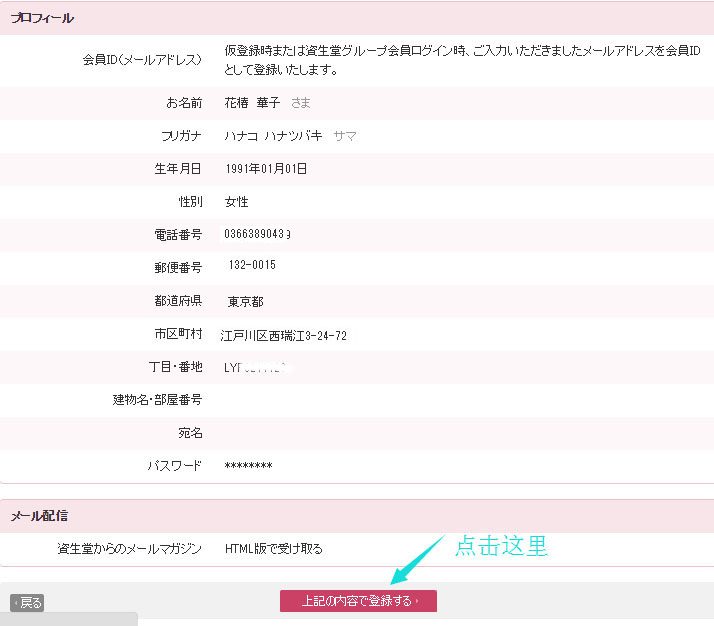Image resolution: width=714 pixels, height=626 pixels.
Task: Click the prefecture value 東京都
Action: coord(245,301)
